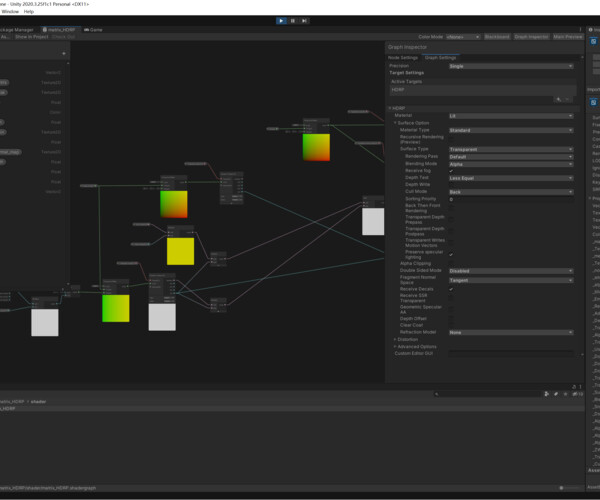Toggle the Alpha Clipping checkbox
600x500 pixels.
pos(451,264)
